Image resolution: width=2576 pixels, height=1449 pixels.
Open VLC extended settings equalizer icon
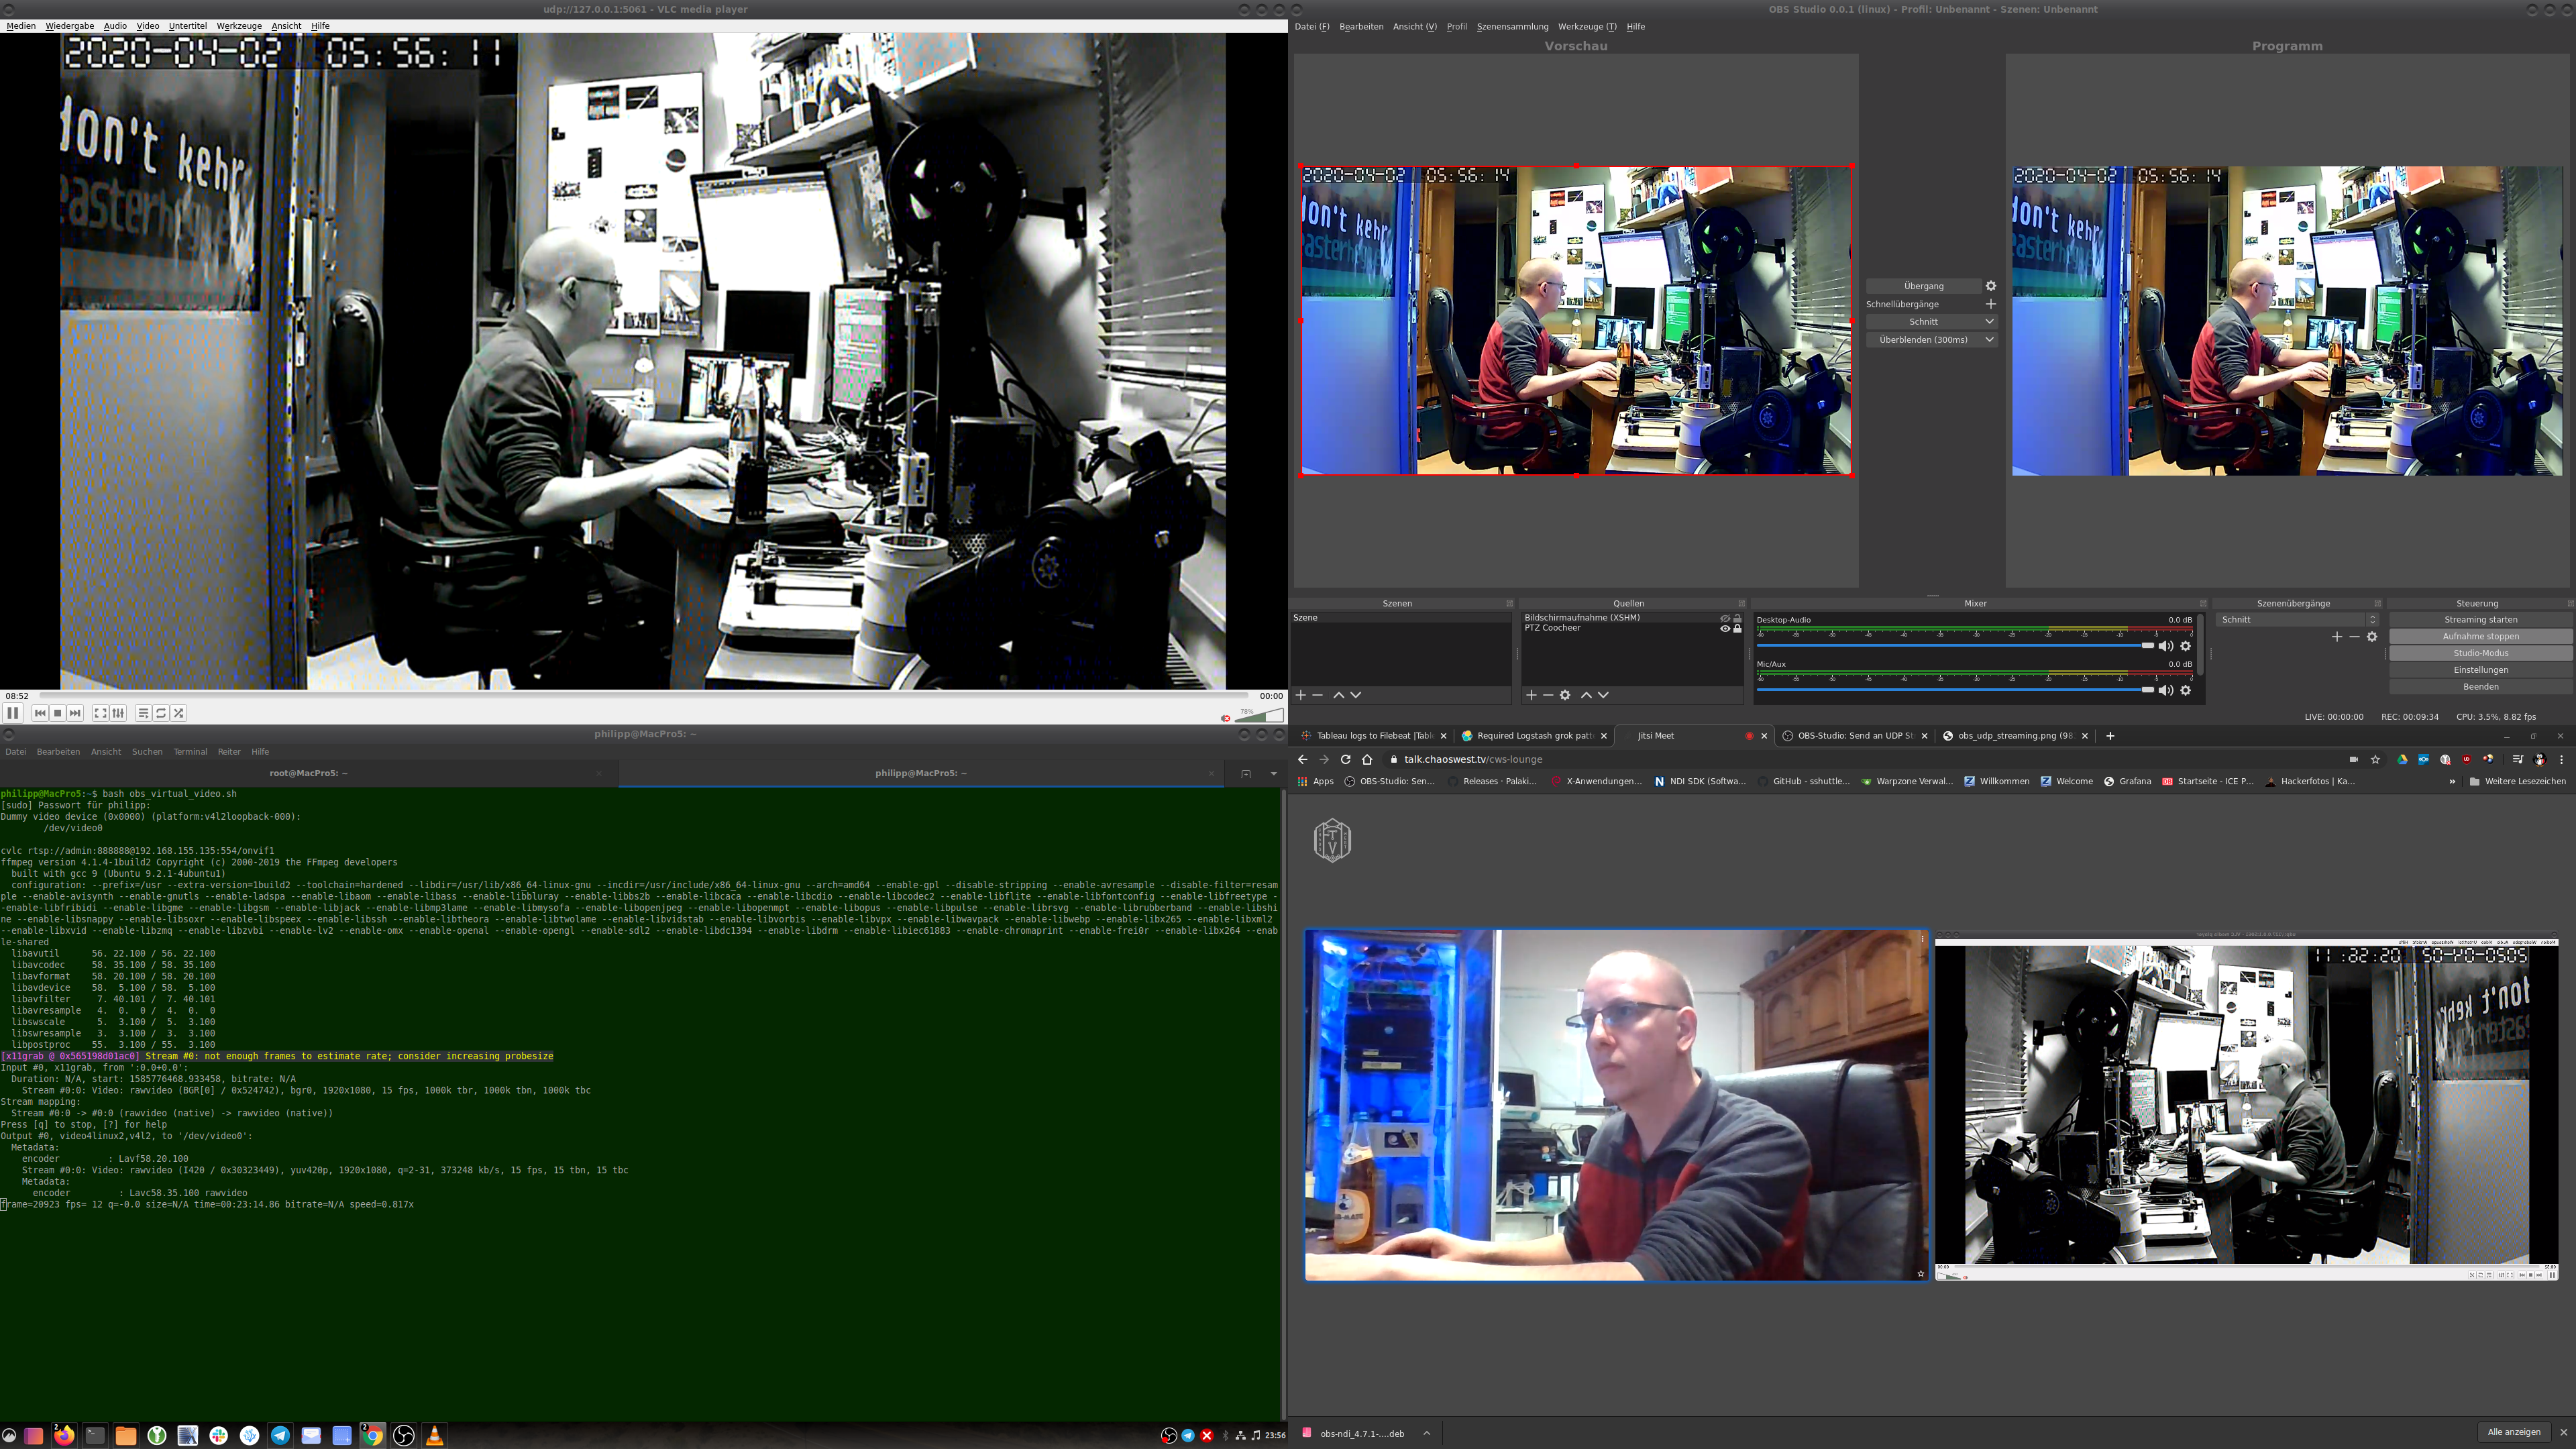click(x=119, y=713)
